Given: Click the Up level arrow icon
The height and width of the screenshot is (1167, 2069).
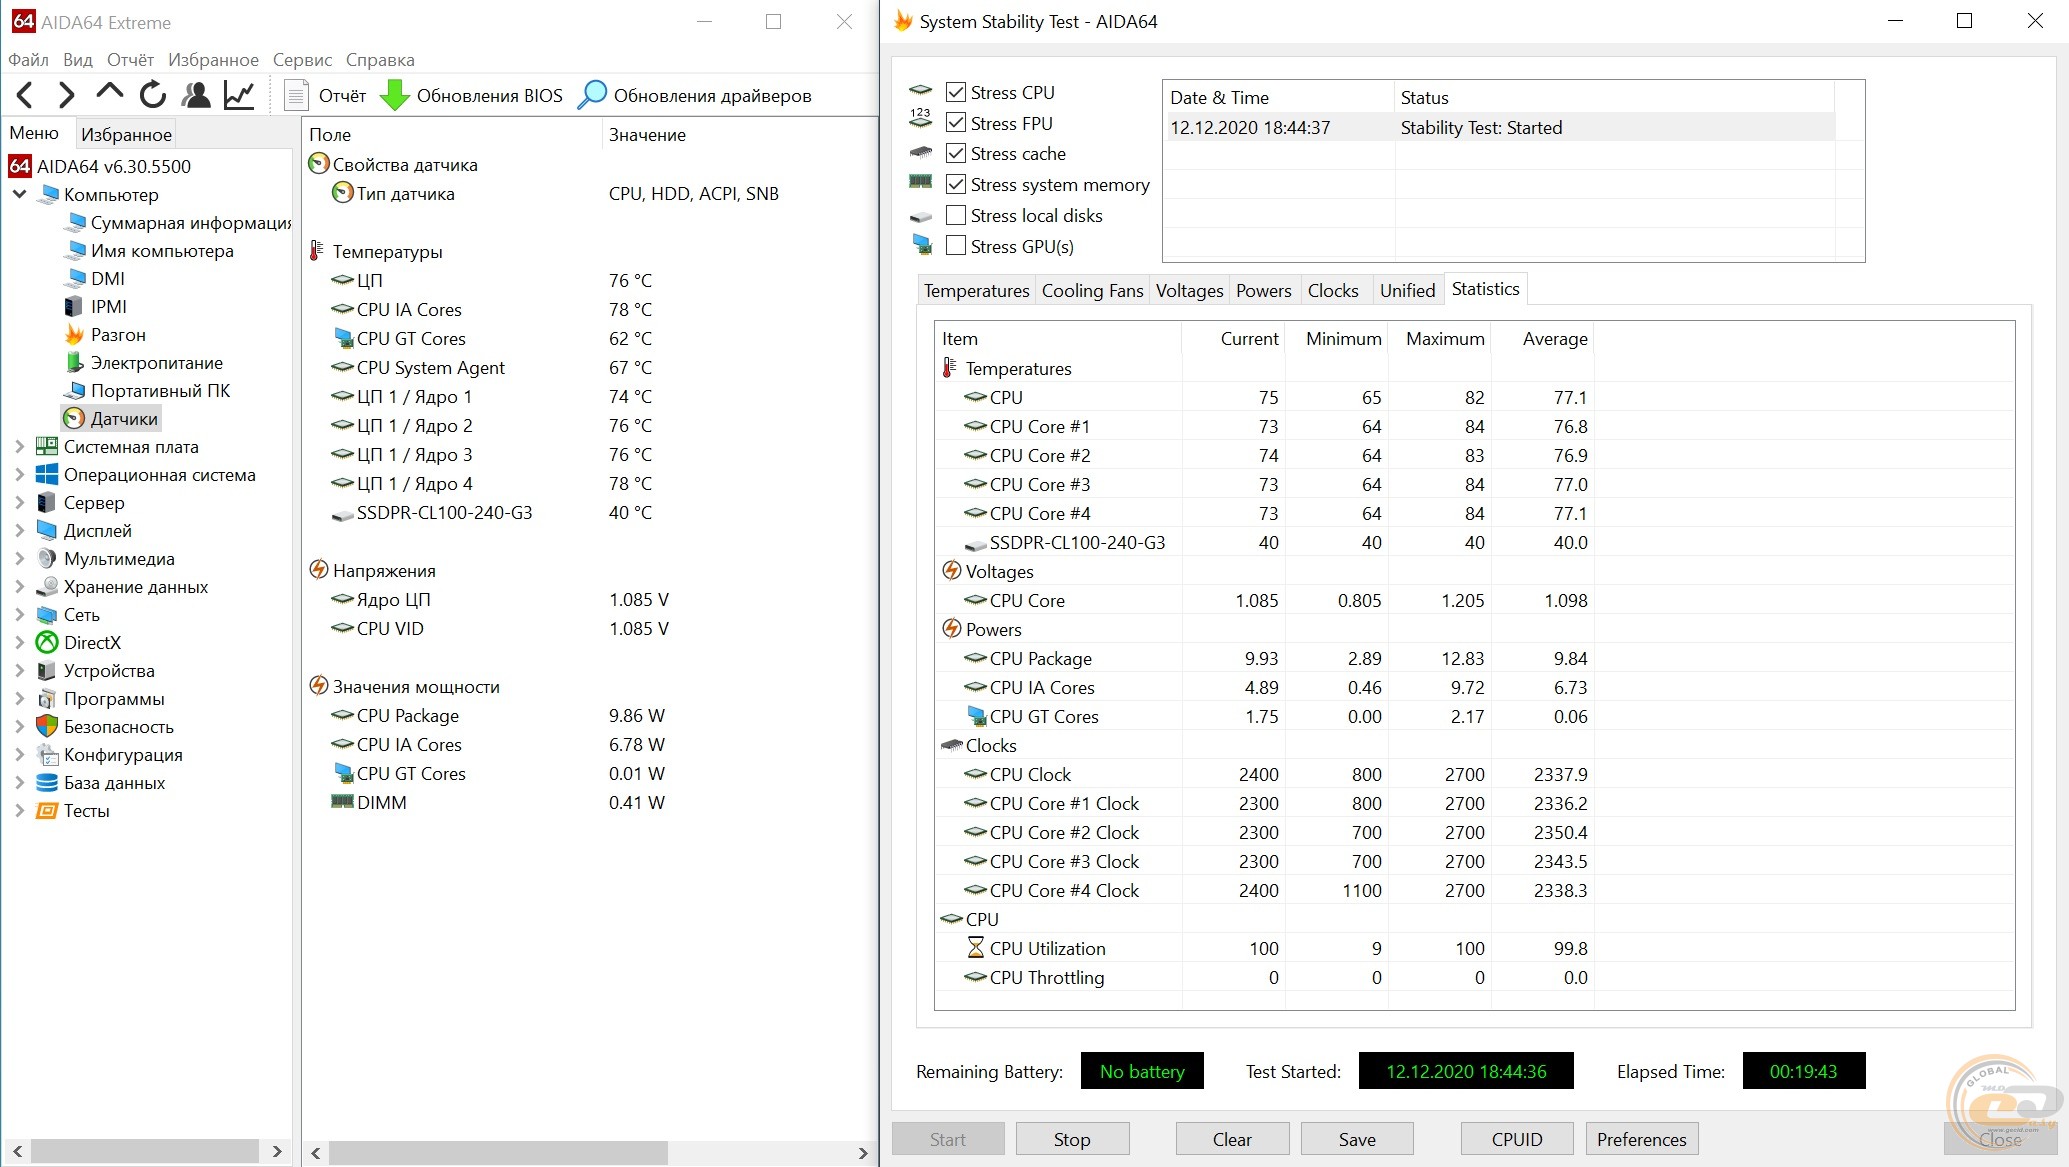Looking at the screenshot, I should click(109, 93).
